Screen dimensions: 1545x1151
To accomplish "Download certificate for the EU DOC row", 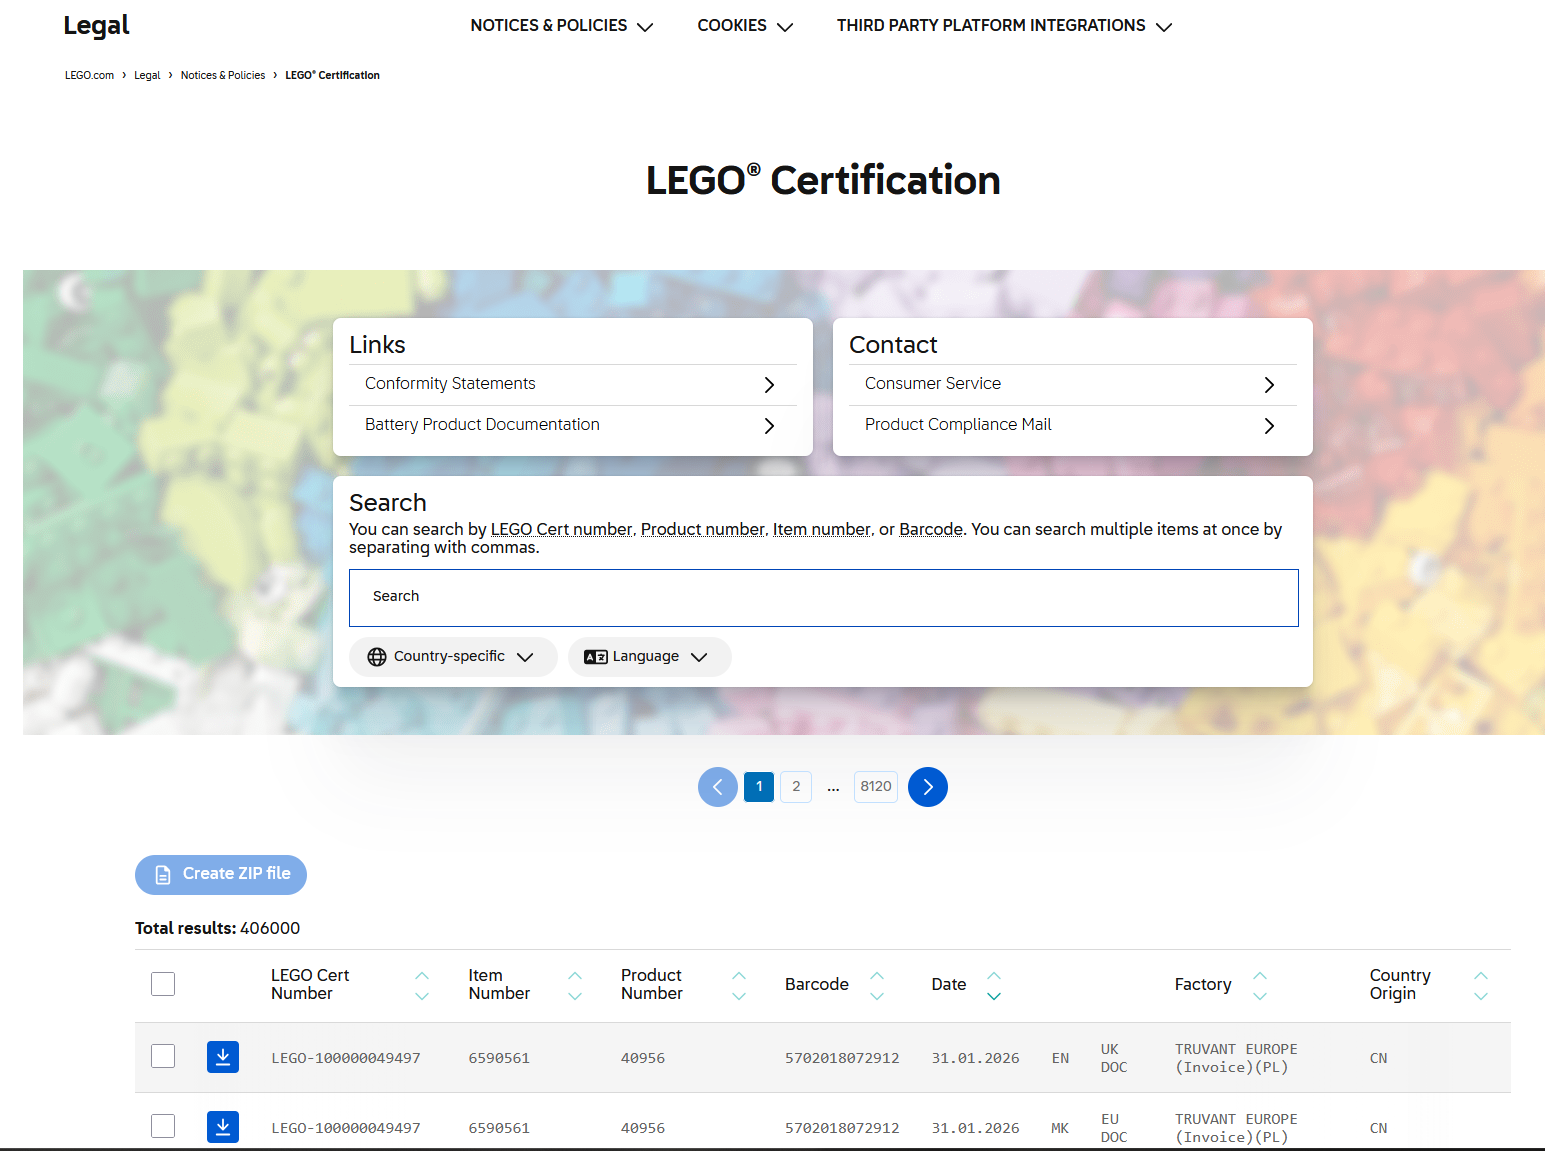I will point(223,1127).
